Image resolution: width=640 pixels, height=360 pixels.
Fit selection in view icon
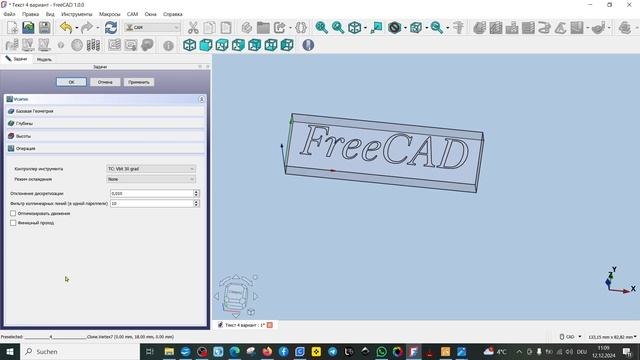coord(338,28)
